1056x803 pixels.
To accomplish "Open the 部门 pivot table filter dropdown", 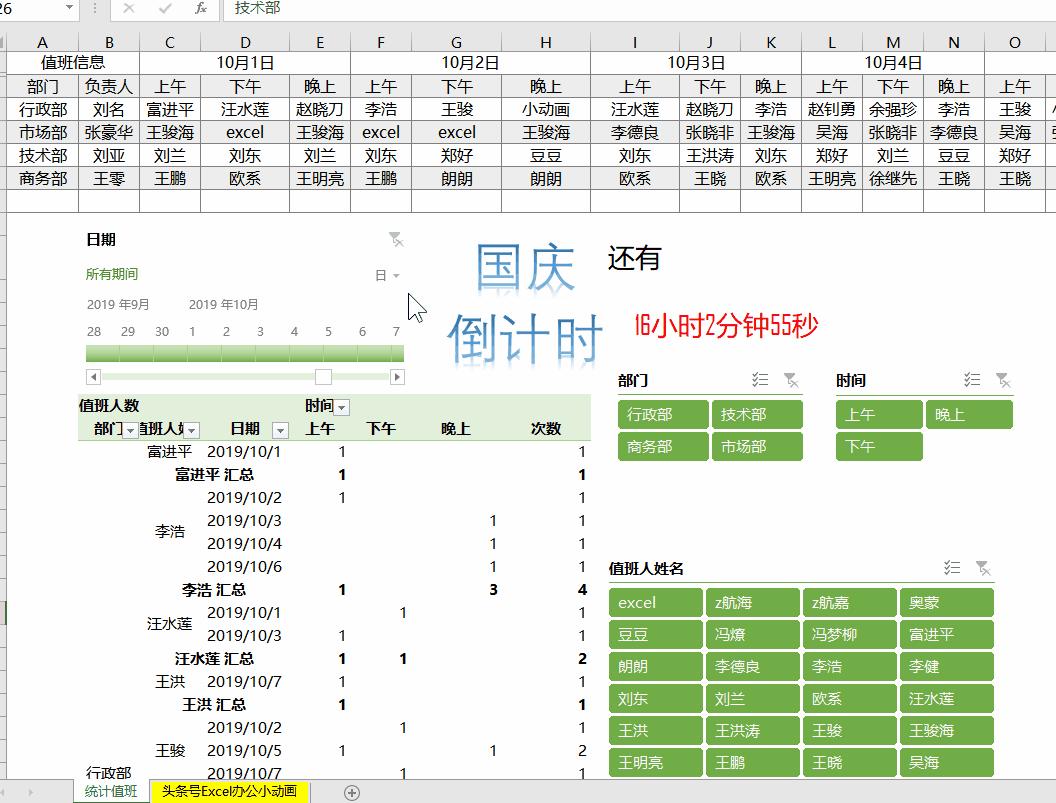I will pyautogui.click(x=131, y=428).
